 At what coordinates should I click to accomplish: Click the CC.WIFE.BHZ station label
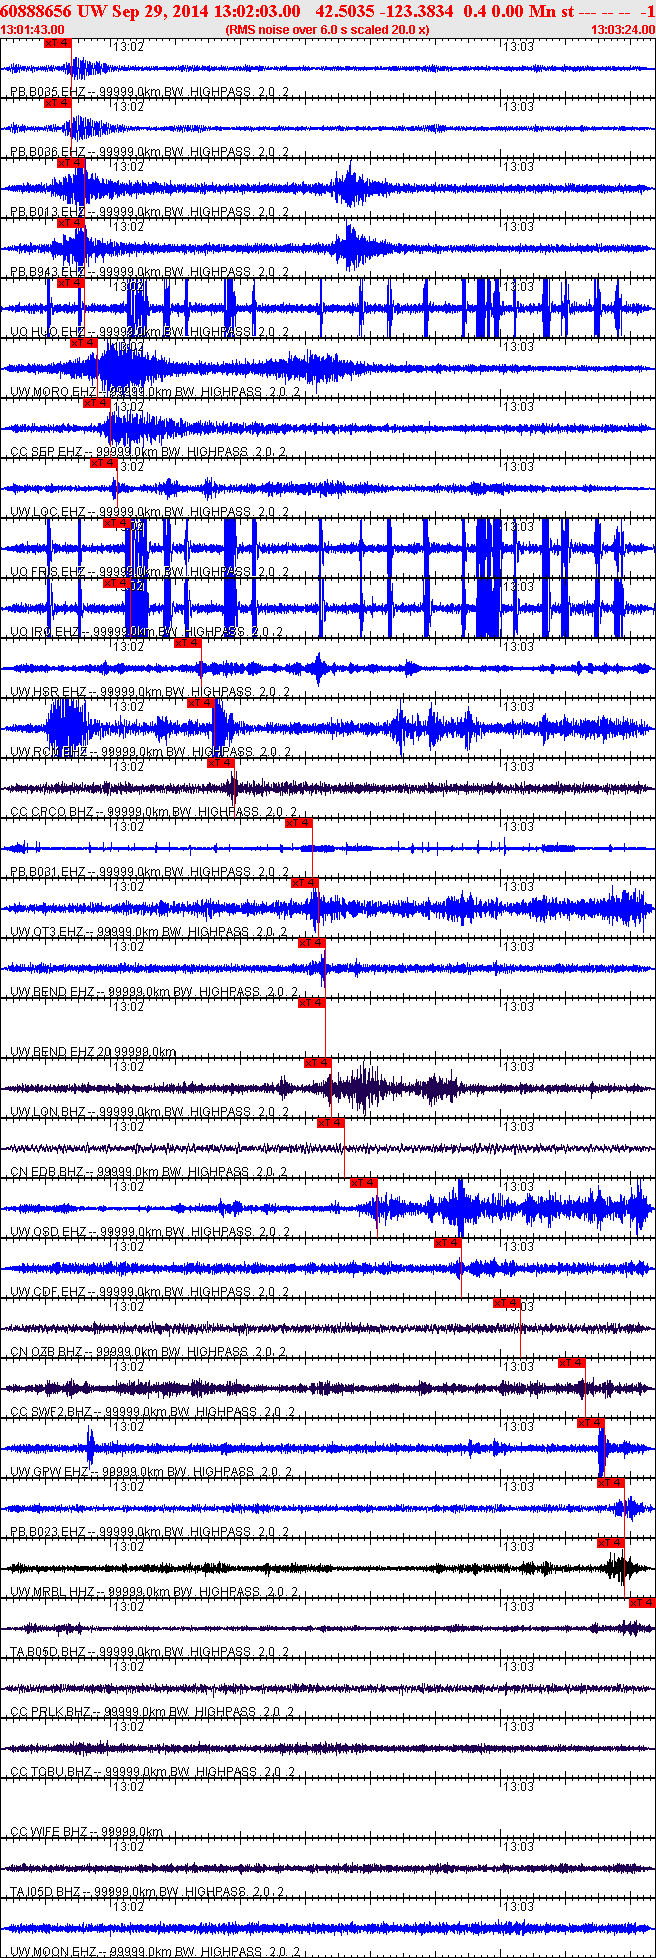tap(48, 1832)
